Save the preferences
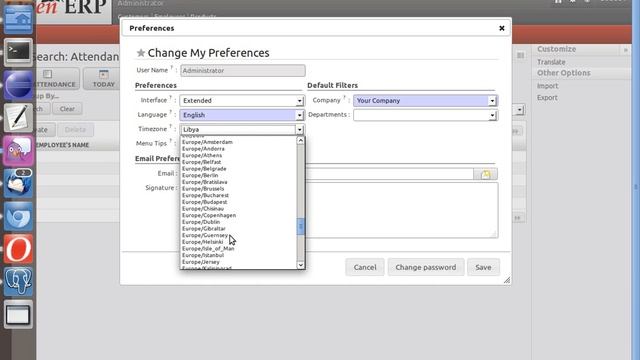Image resolution: width=640 pixels, height=360 pixels. point(483,267)
